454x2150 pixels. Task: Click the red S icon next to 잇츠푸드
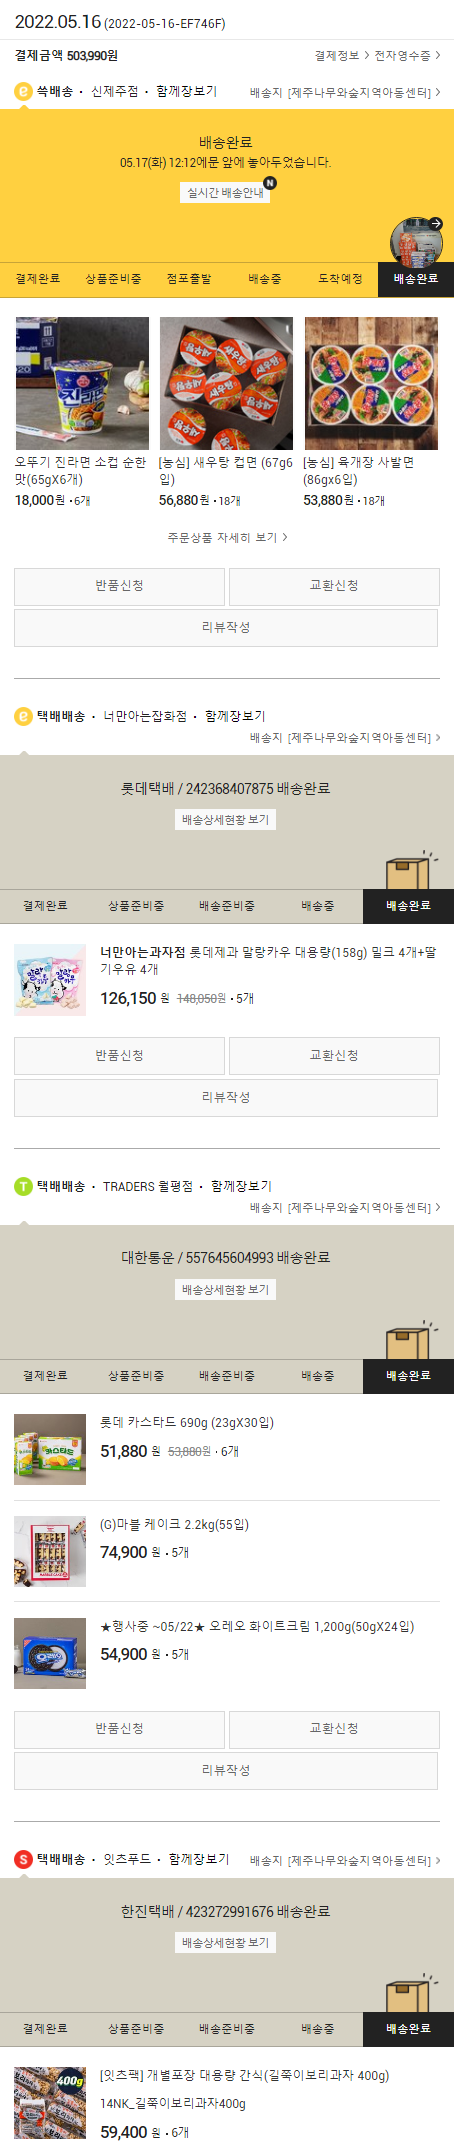click(23, 1859)
